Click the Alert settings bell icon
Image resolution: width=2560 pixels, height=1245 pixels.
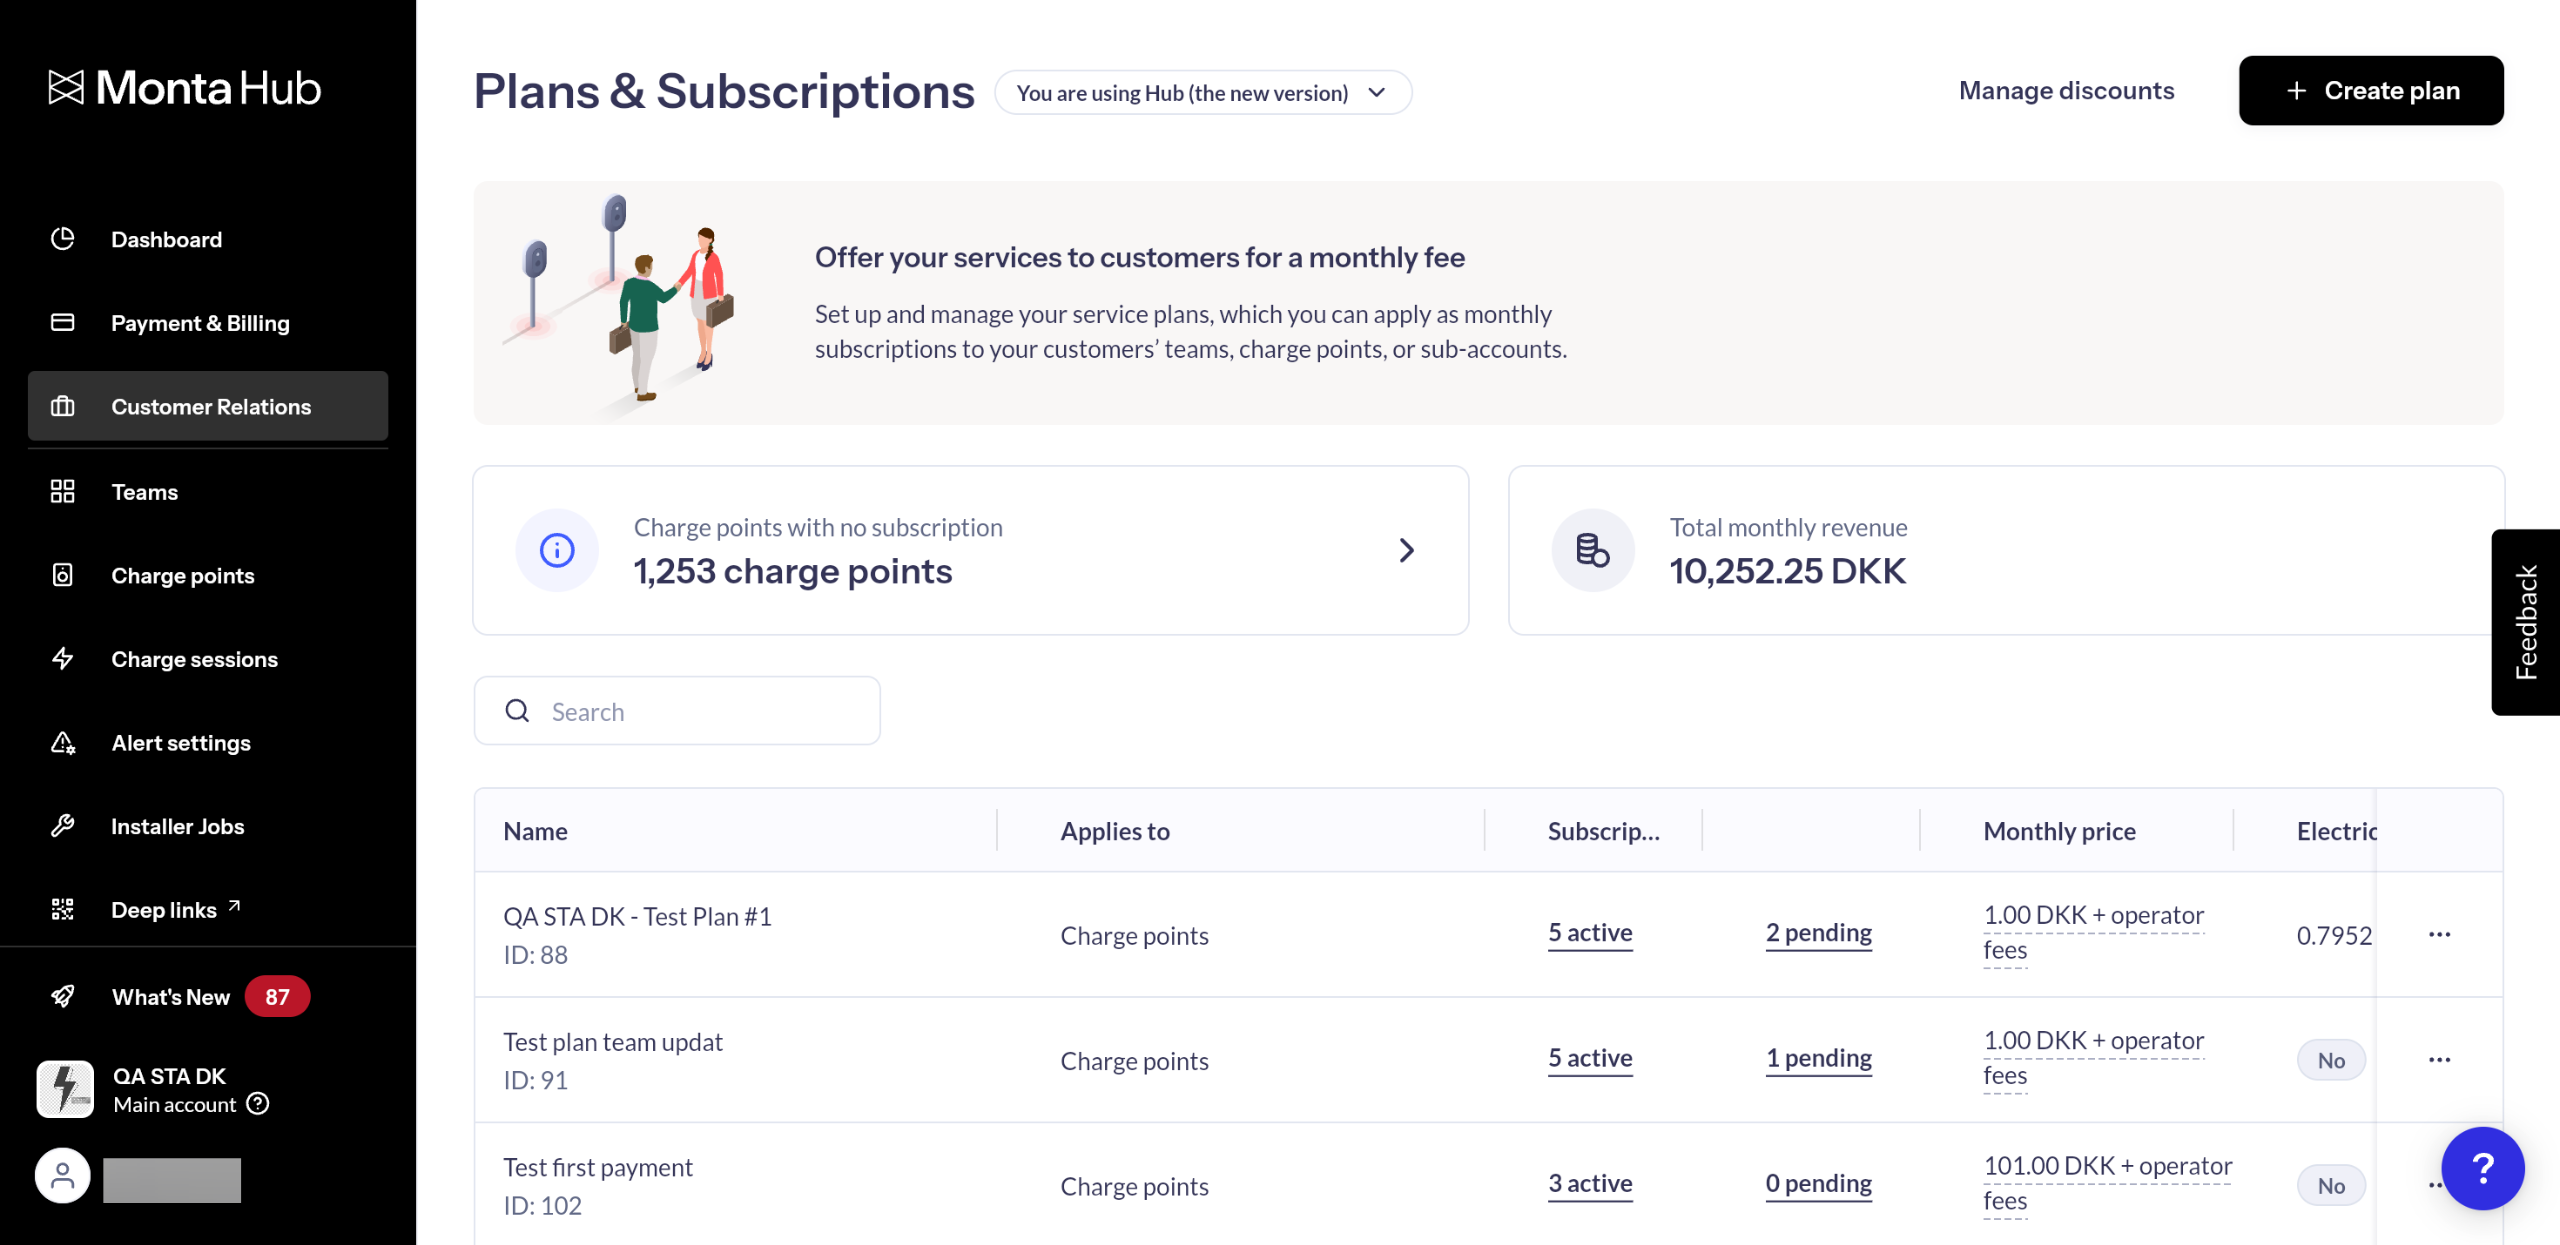point(63,742)
